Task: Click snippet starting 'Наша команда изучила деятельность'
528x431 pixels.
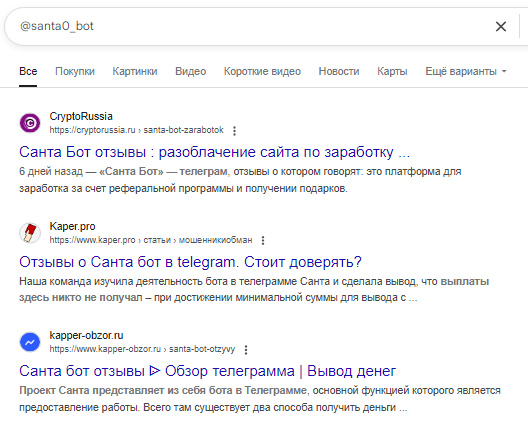Action: [254, 290]
